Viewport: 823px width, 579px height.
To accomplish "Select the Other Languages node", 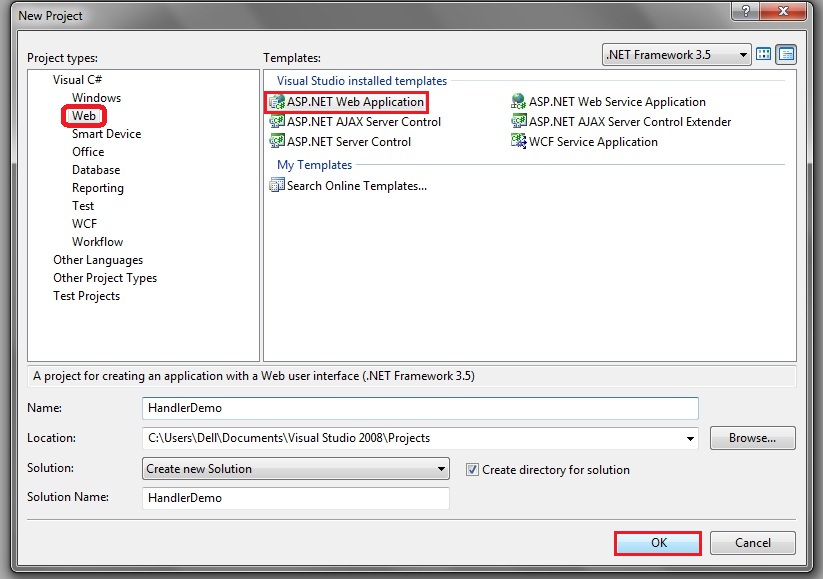I will pyautogui.click(x=98, y=260).
